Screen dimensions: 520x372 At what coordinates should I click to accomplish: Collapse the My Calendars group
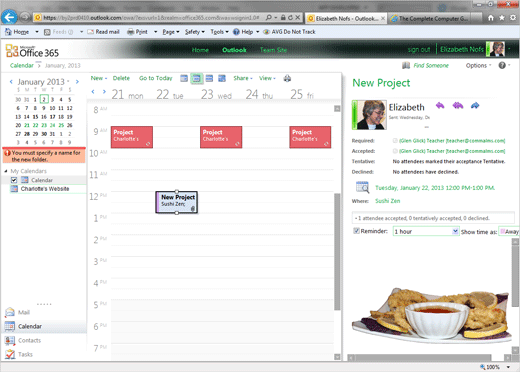(x=6, y=171)
